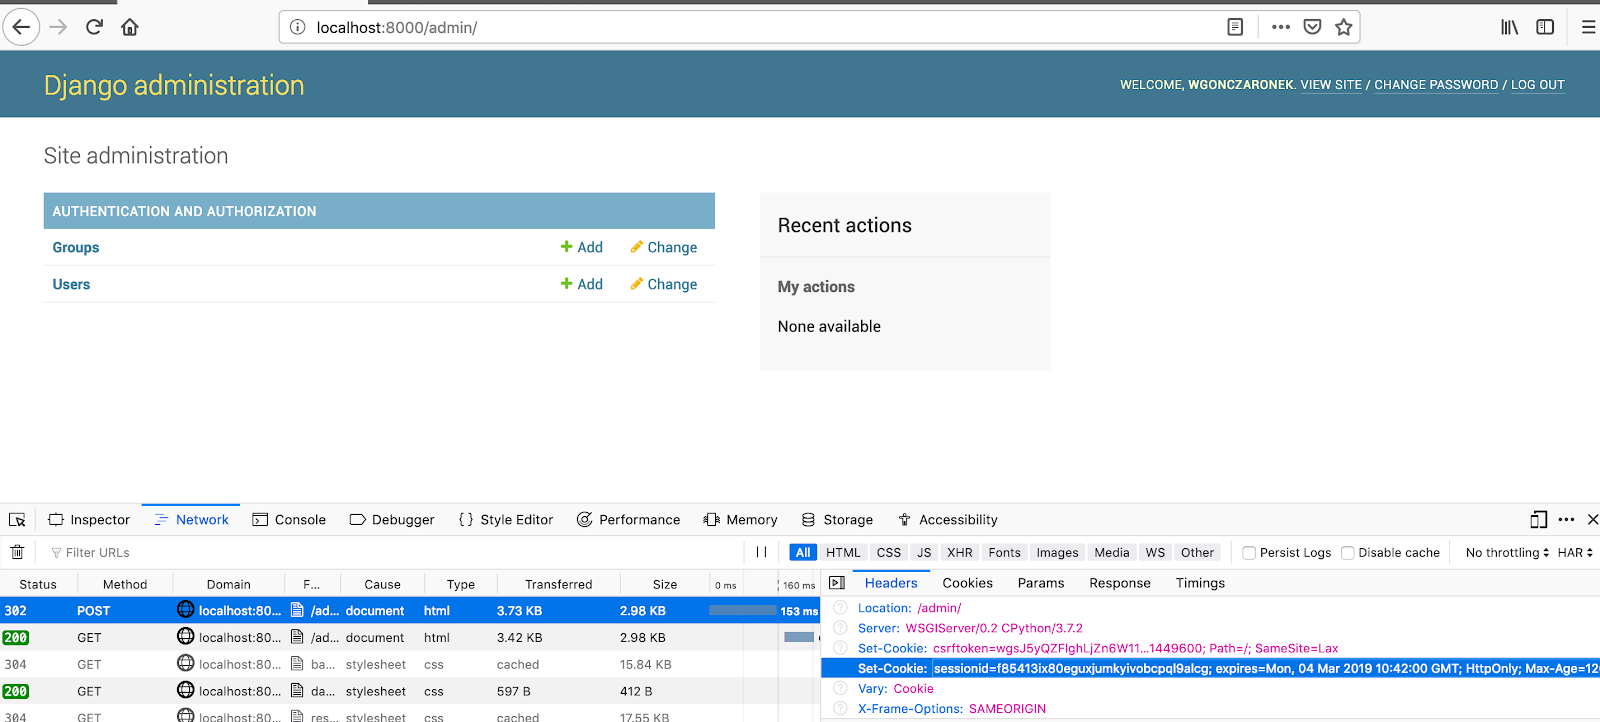Toggle the XHR request filter

[960, 552]
